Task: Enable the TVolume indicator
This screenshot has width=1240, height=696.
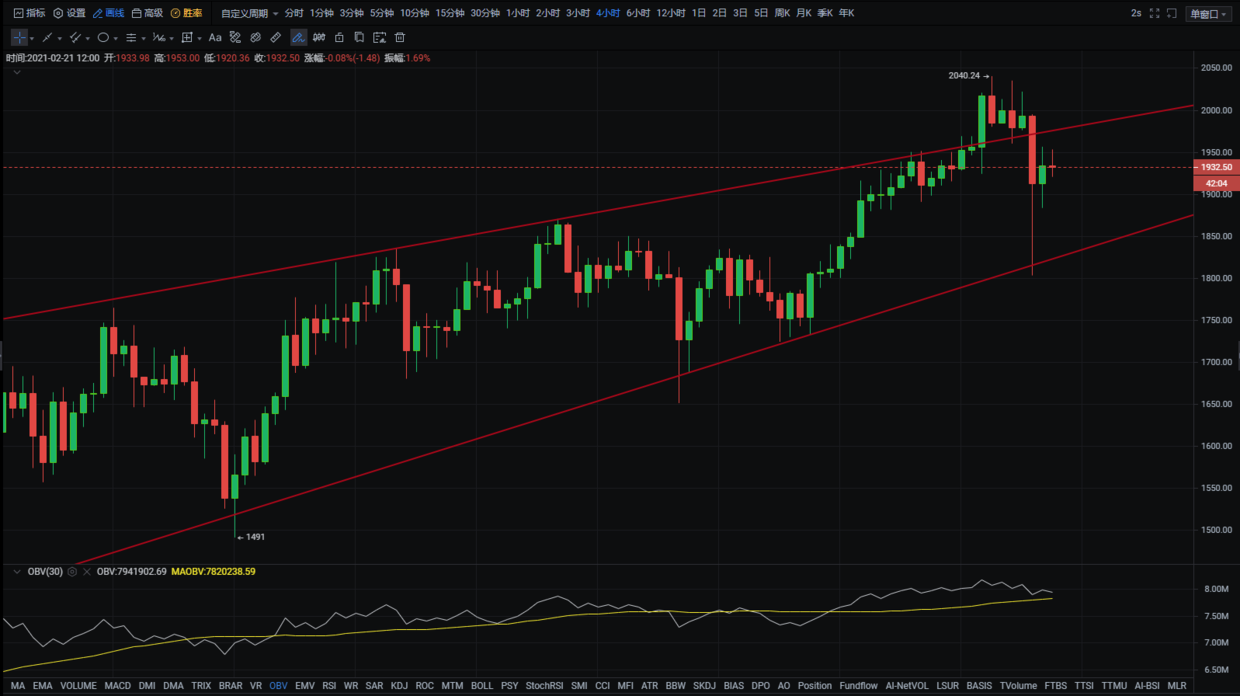Action: click(x=1018, y=686)
